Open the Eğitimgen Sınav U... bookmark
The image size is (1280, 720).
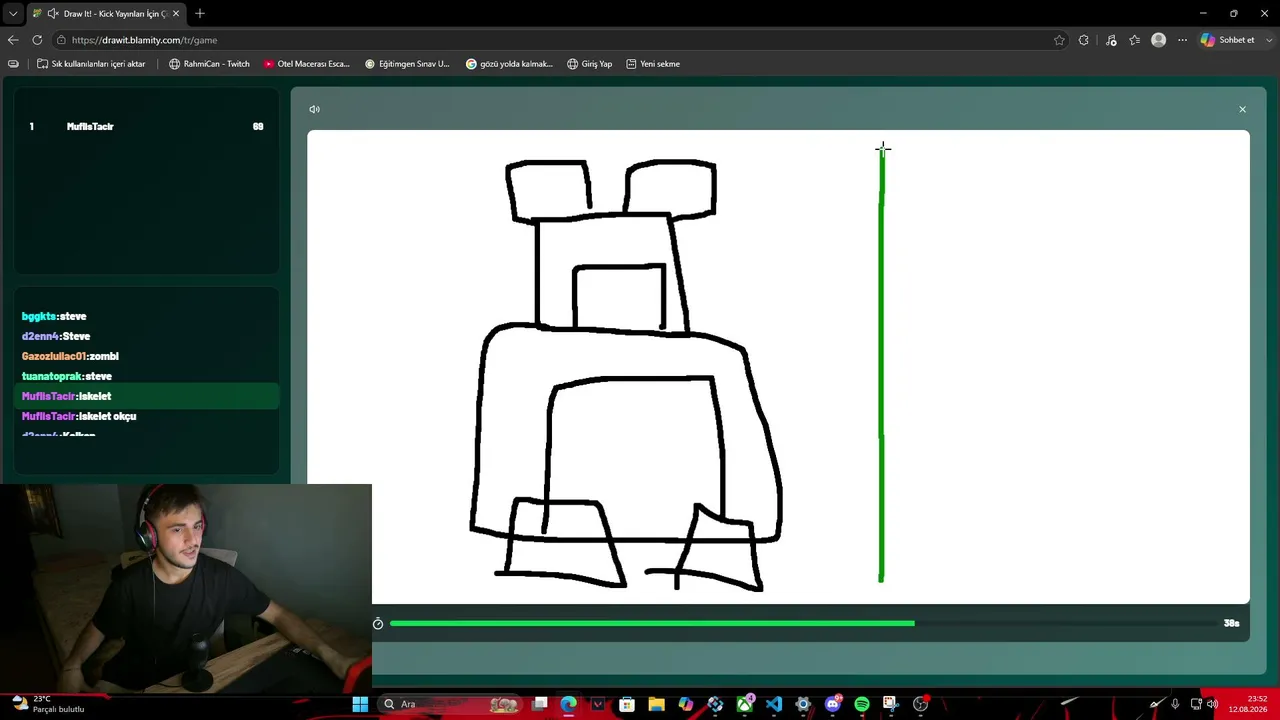pyautogui.click(x=407, y=64)
